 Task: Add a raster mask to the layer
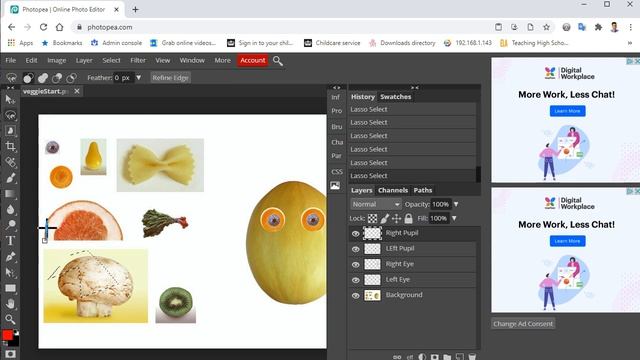(435, 356)
